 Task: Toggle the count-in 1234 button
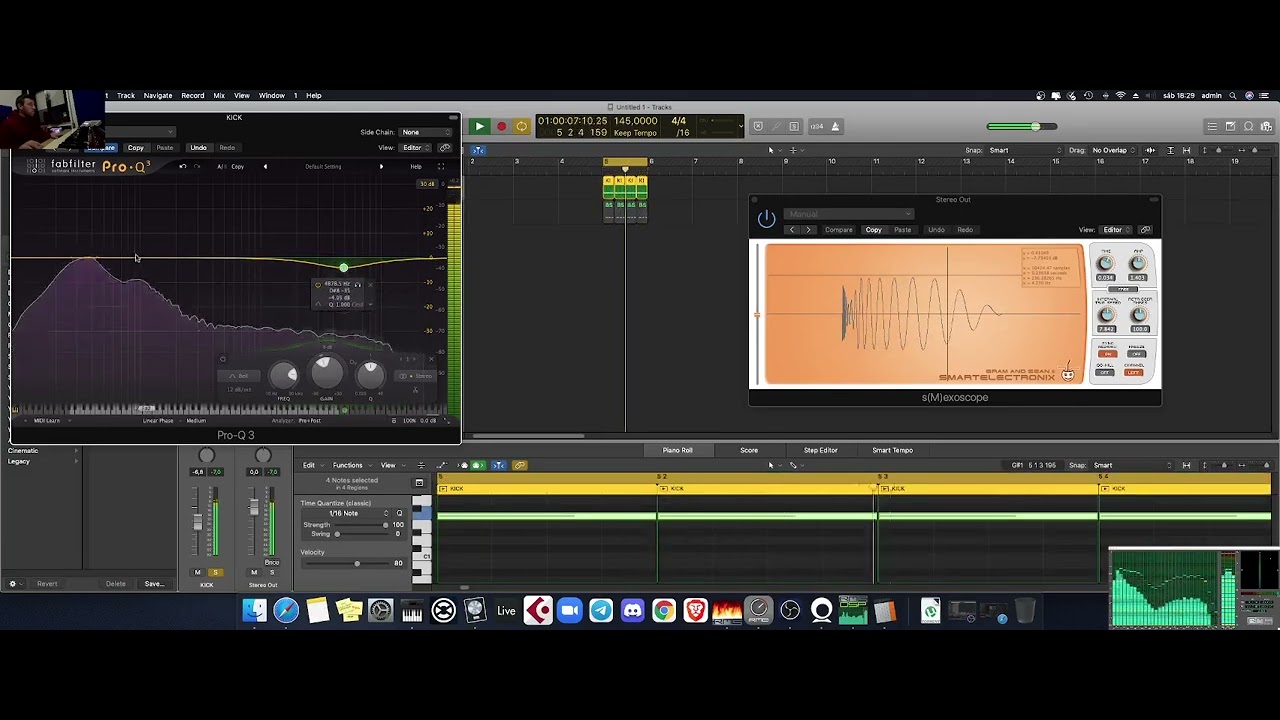coord(816,126)
